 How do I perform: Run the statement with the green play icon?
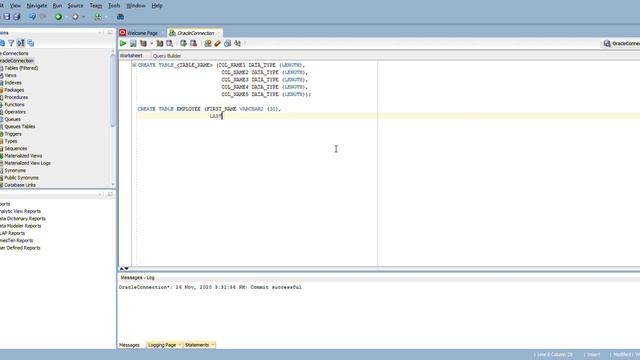click(123, 43)
